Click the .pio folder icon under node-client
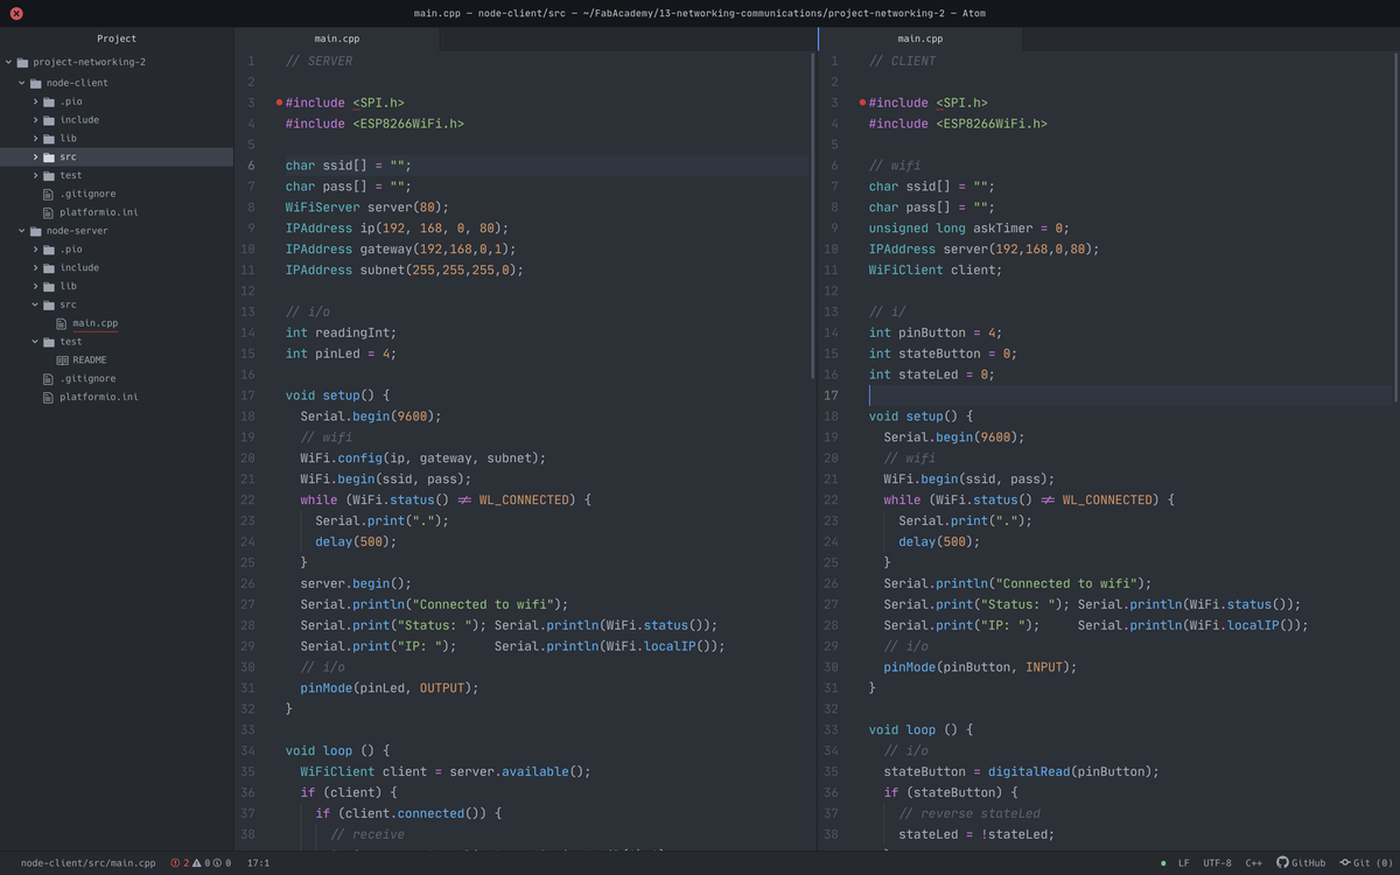 (x=49, y=102)
